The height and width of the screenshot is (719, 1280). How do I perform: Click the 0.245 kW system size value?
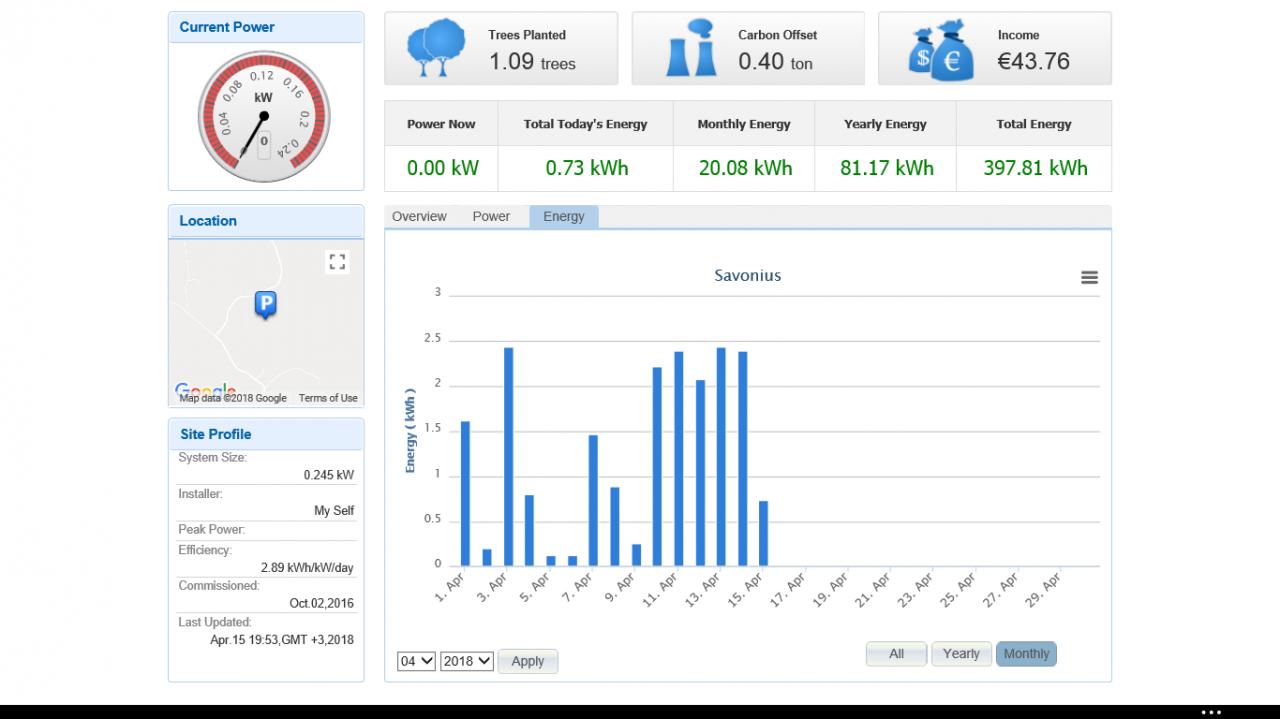pyautogui.click(x=329, y=475)
